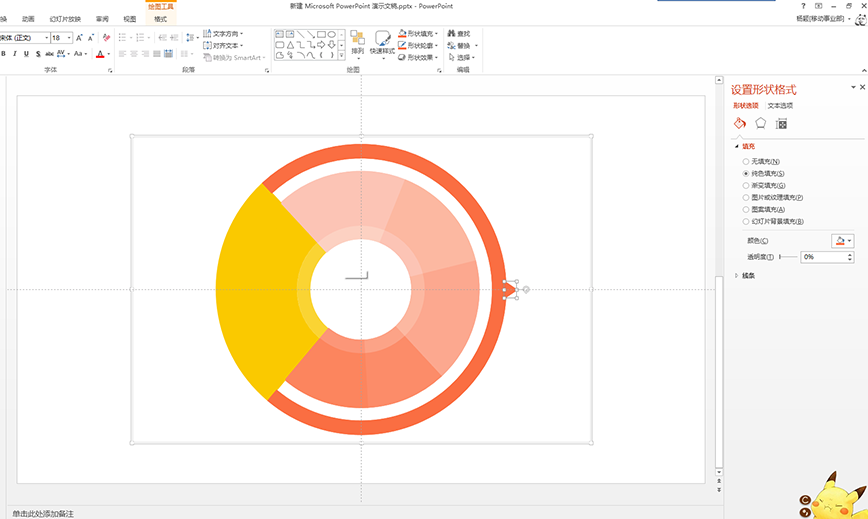Insert text box shape from gallery

tap(280, 34)
